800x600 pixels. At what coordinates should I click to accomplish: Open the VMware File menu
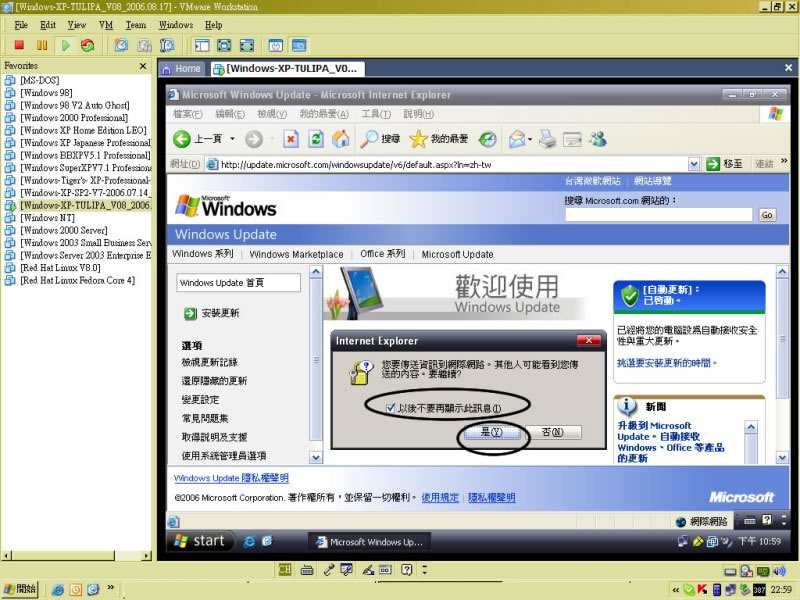[x=21, y=25]
